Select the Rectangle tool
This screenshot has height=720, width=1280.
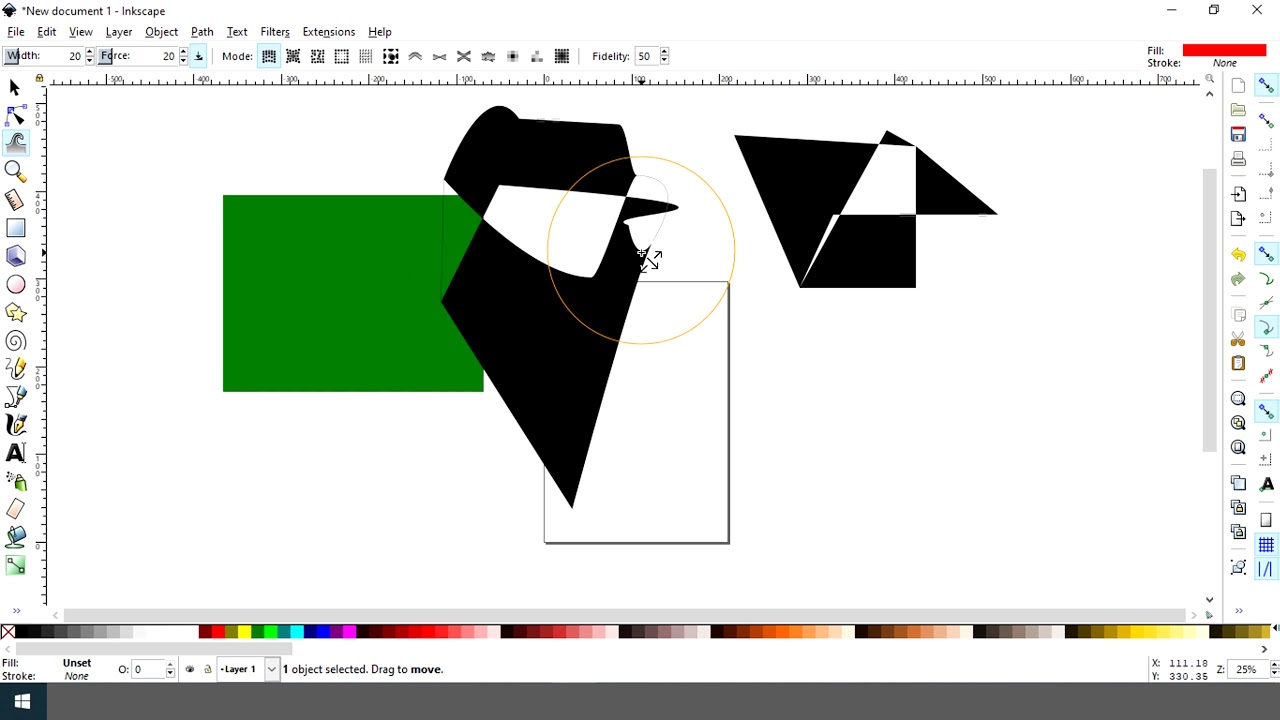(15, 228)
